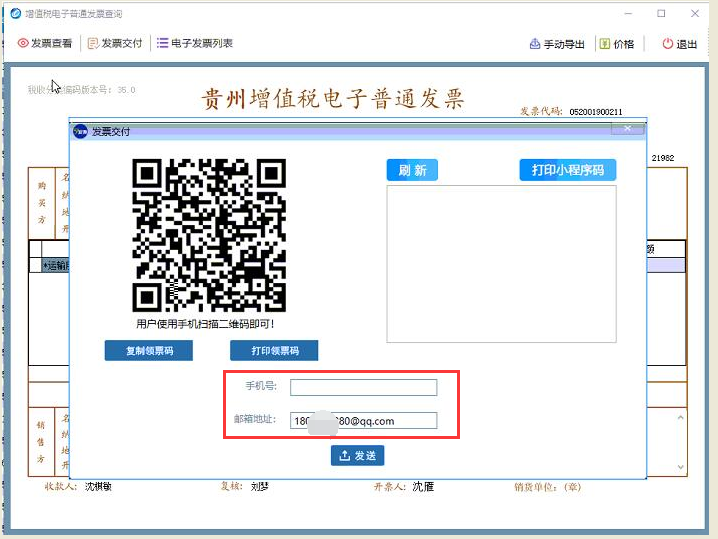Image resolution: width=718 pixels, height=539 pixels.
Task: Close the 发票交付 dialog
Action: click(x=627, y=129)
